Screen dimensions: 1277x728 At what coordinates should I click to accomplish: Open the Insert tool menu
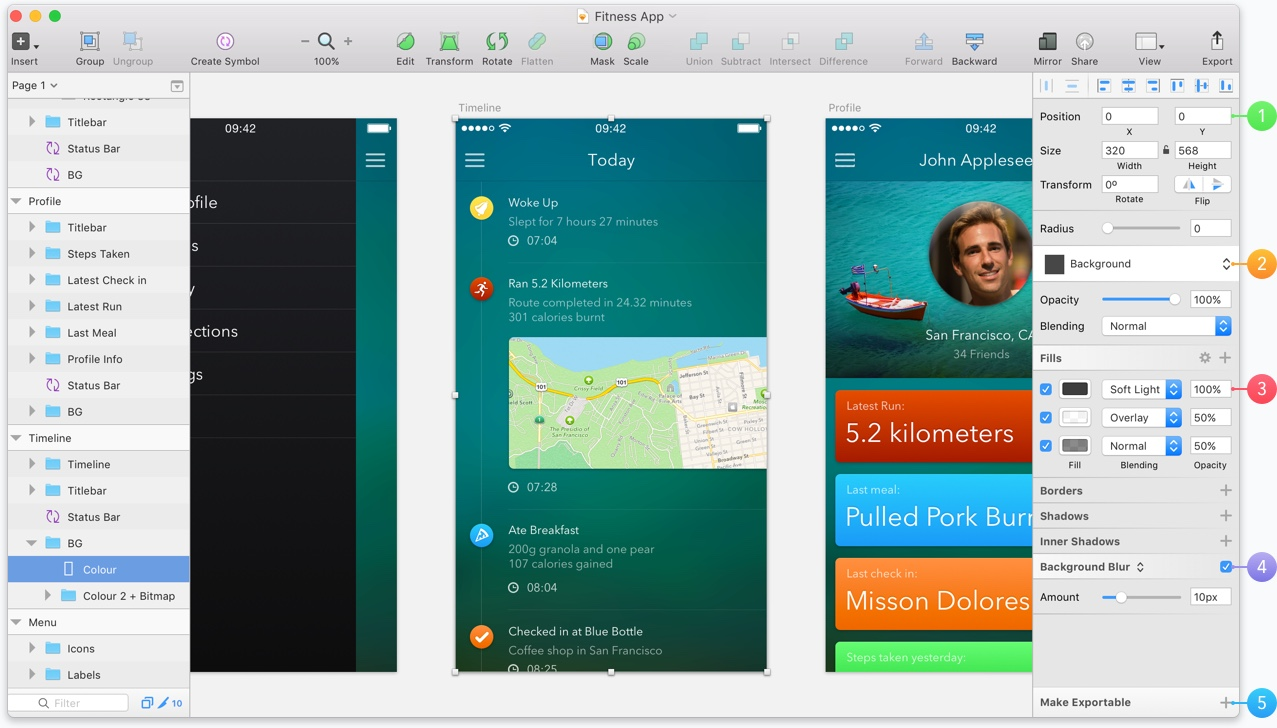click(x=24, y=43)
